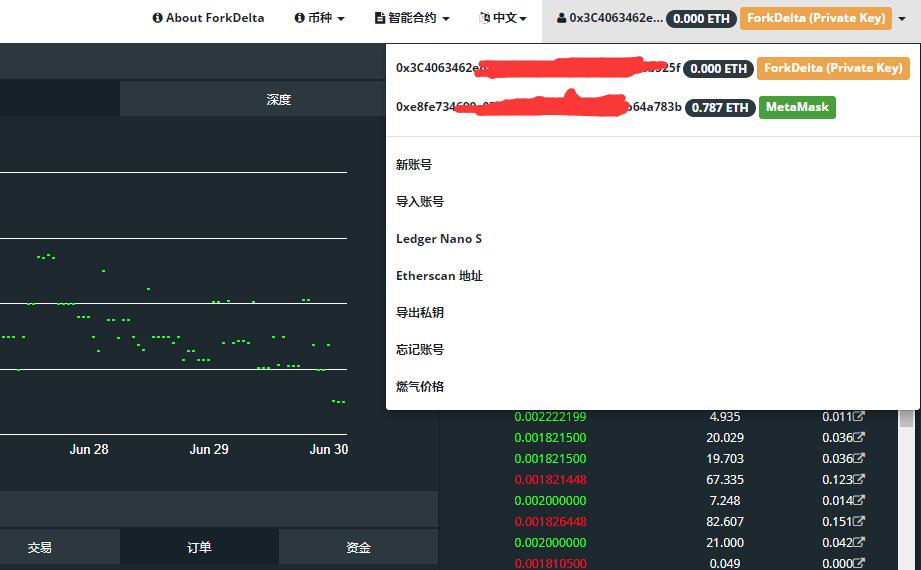Click the user icon before 0x3C4063462e...

tap(562, 18)
